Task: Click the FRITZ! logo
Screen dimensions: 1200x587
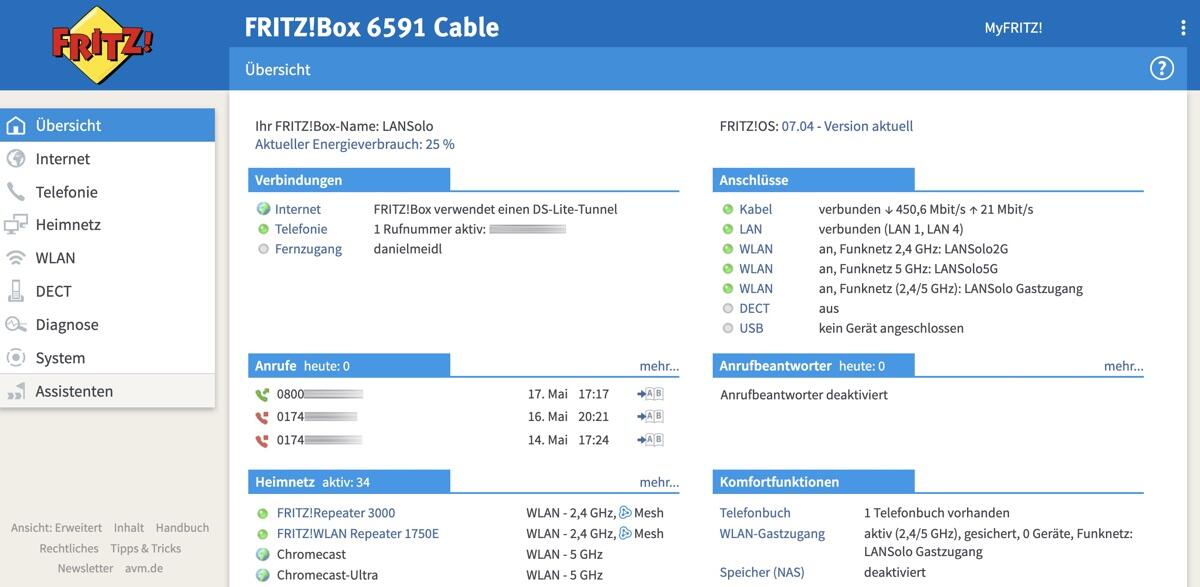Action: coord(103,45)
